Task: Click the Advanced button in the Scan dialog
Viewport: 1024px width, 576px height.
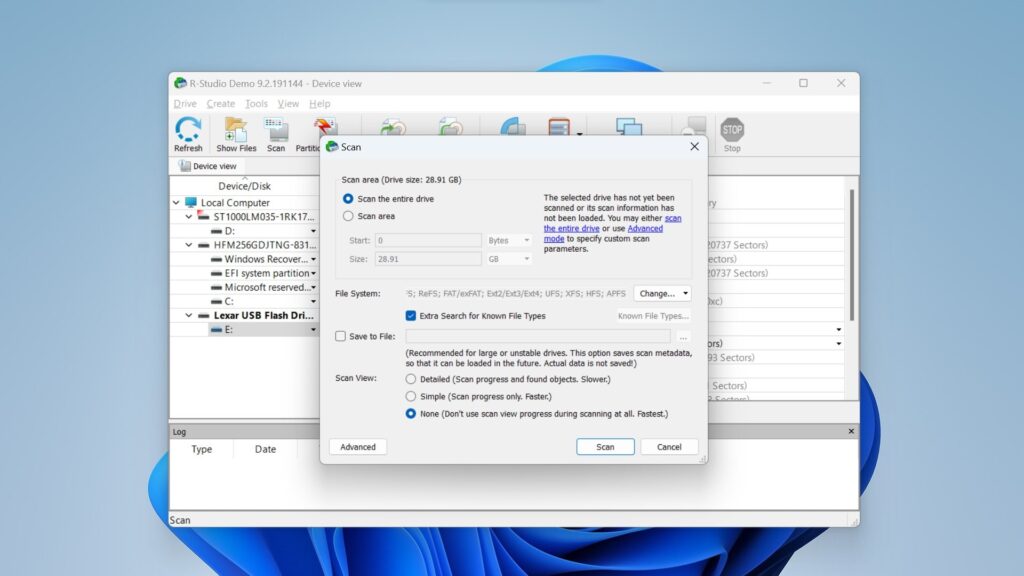Action: (x=357, y=446)
